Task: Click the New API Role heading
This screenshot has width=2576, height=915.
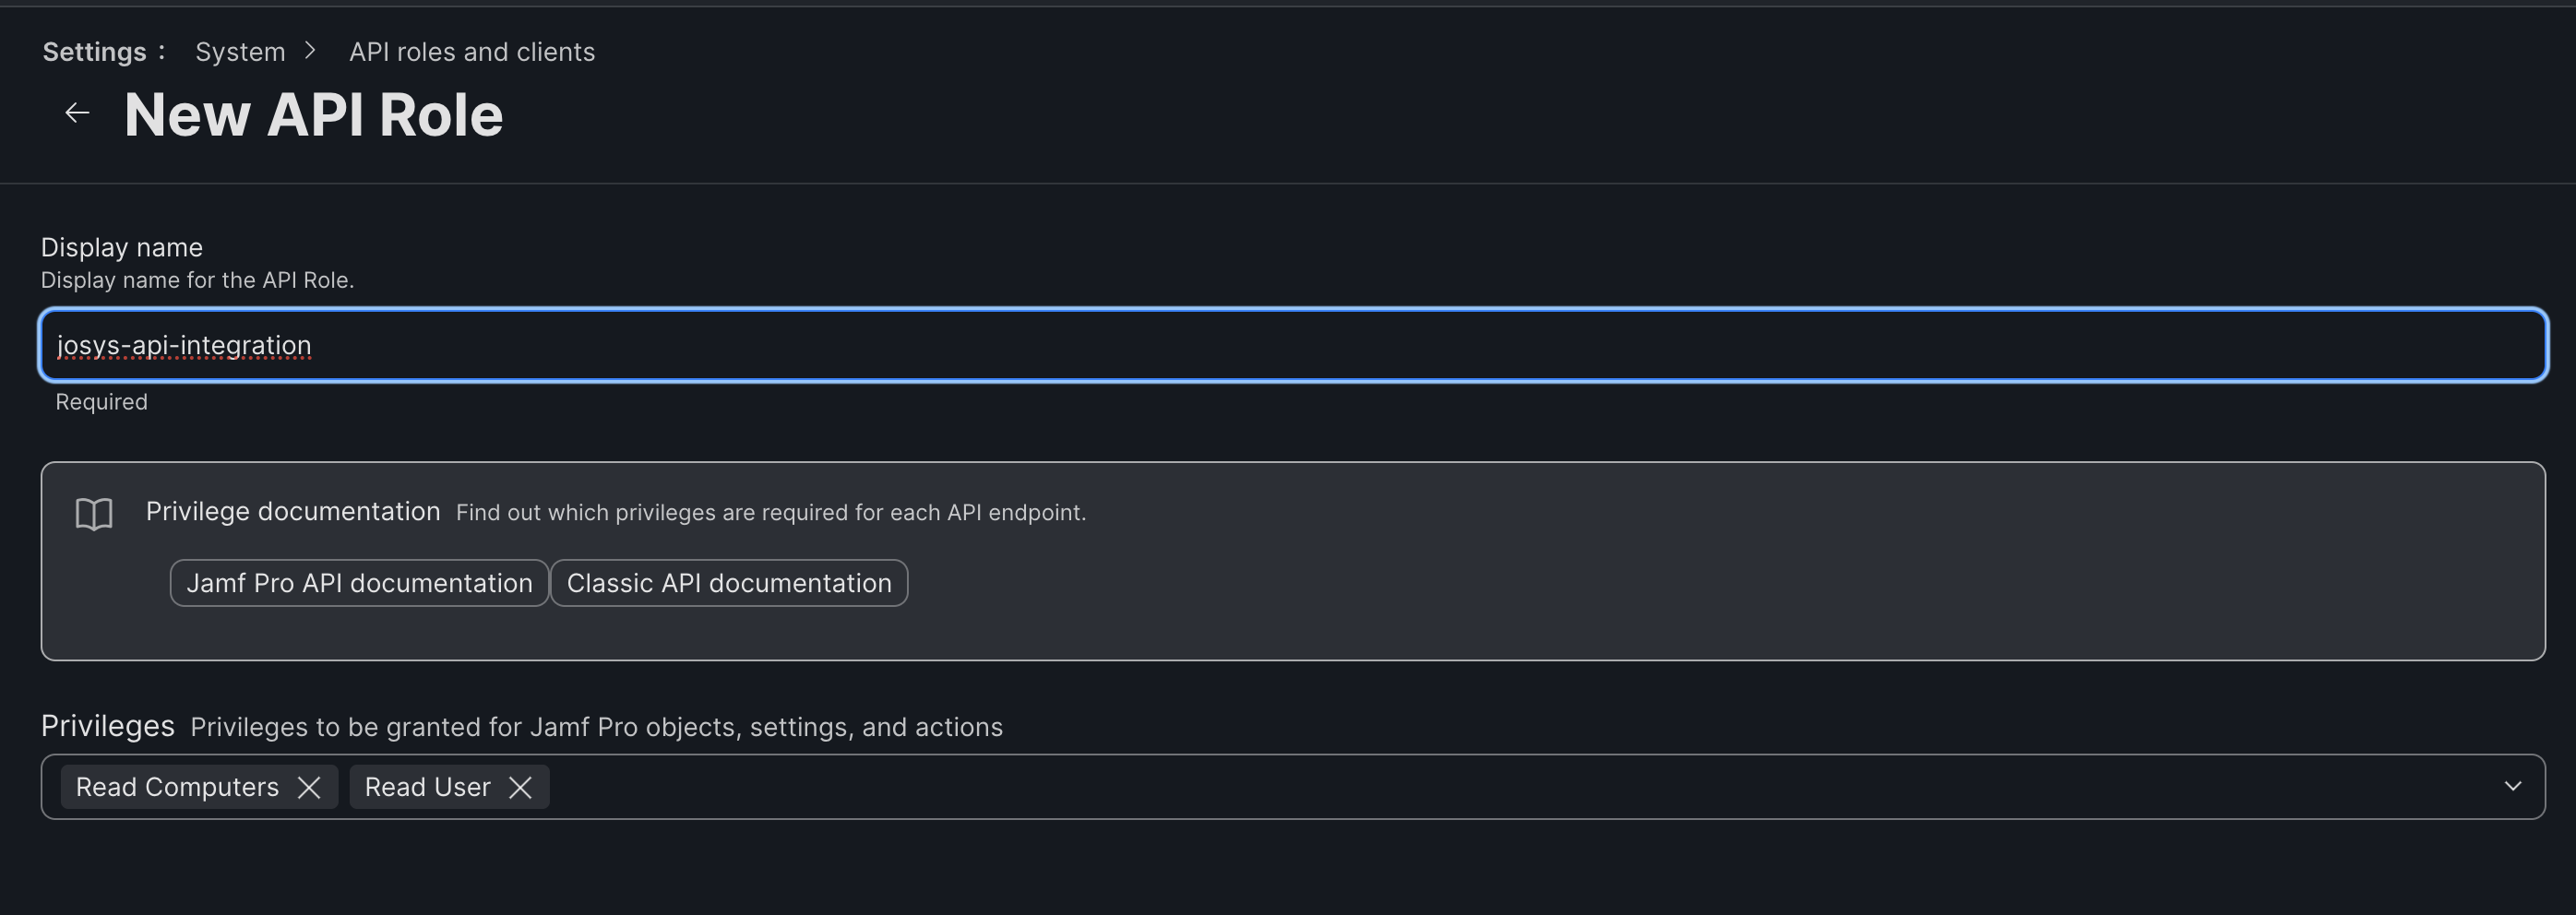Action: coord(313,115)
